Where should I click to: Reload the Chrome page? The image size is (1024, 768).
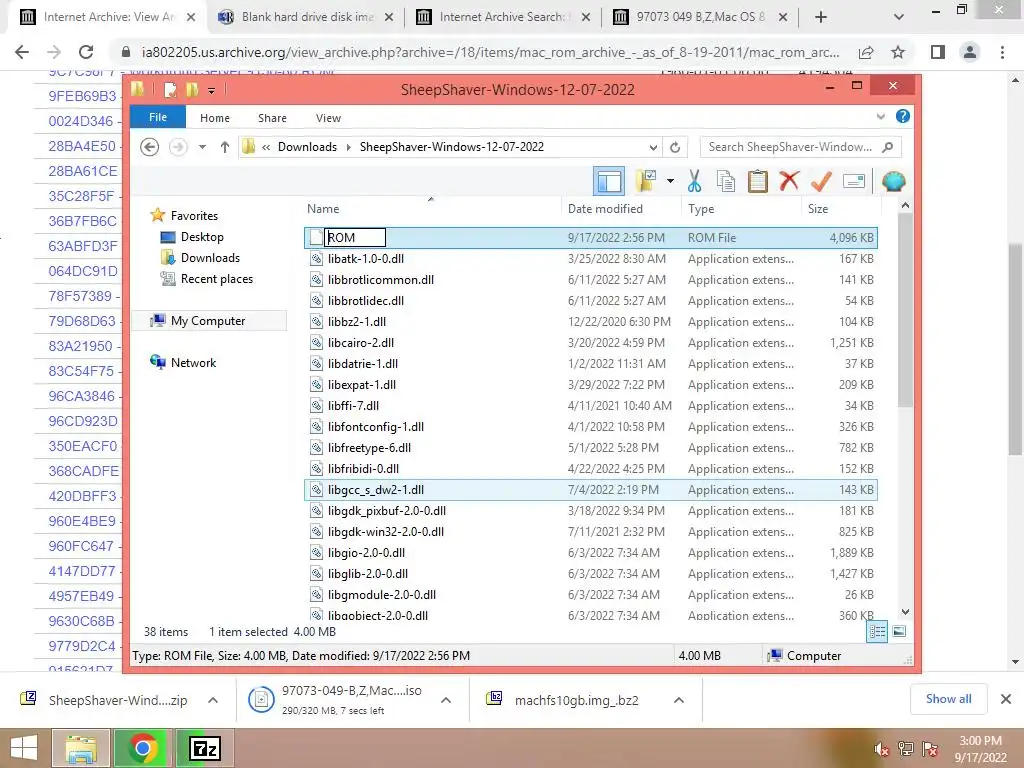click(x=86, y=52)
